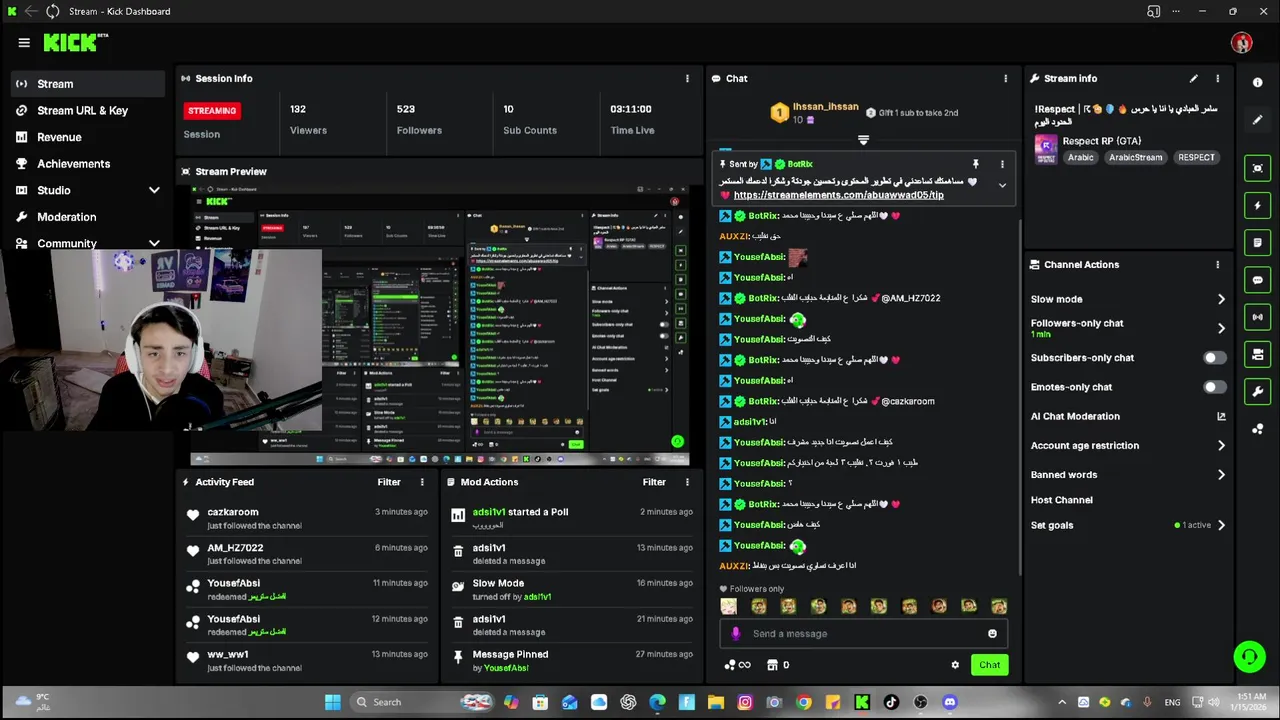Click the pin icon on pinned message

coord(975,164)
